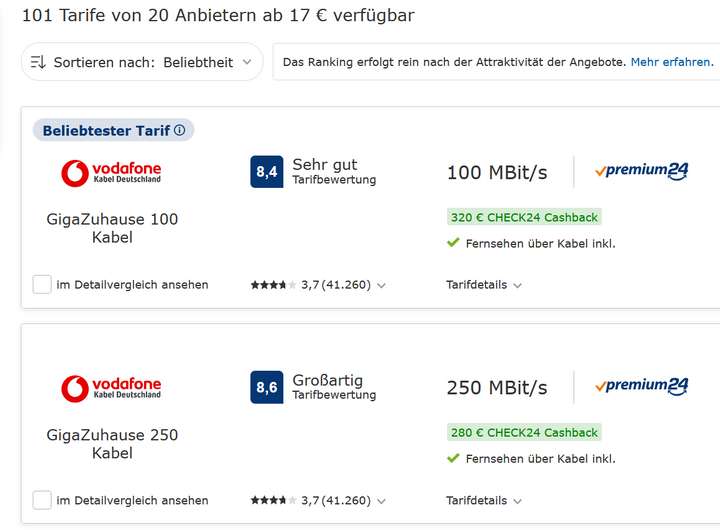This screenshot has height=530, width=720.
Task: Open the Sortieren nach Beliebtheit dropdown
Action: coord(142,62)
